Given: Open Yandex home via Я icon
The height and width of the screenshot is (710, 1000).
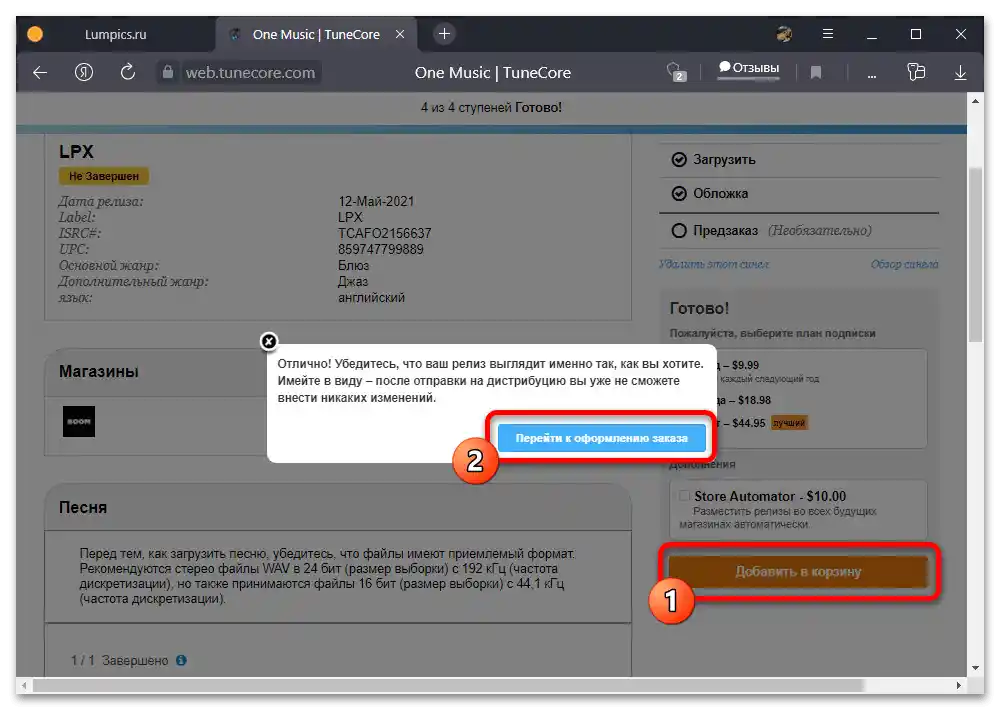Looking at the screenshot, I should click(x=84, y=72).
